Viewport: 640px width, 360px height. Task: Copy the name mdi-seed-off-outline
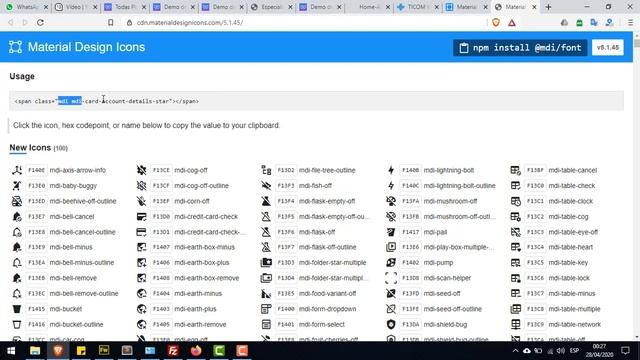tap(453, 309)
